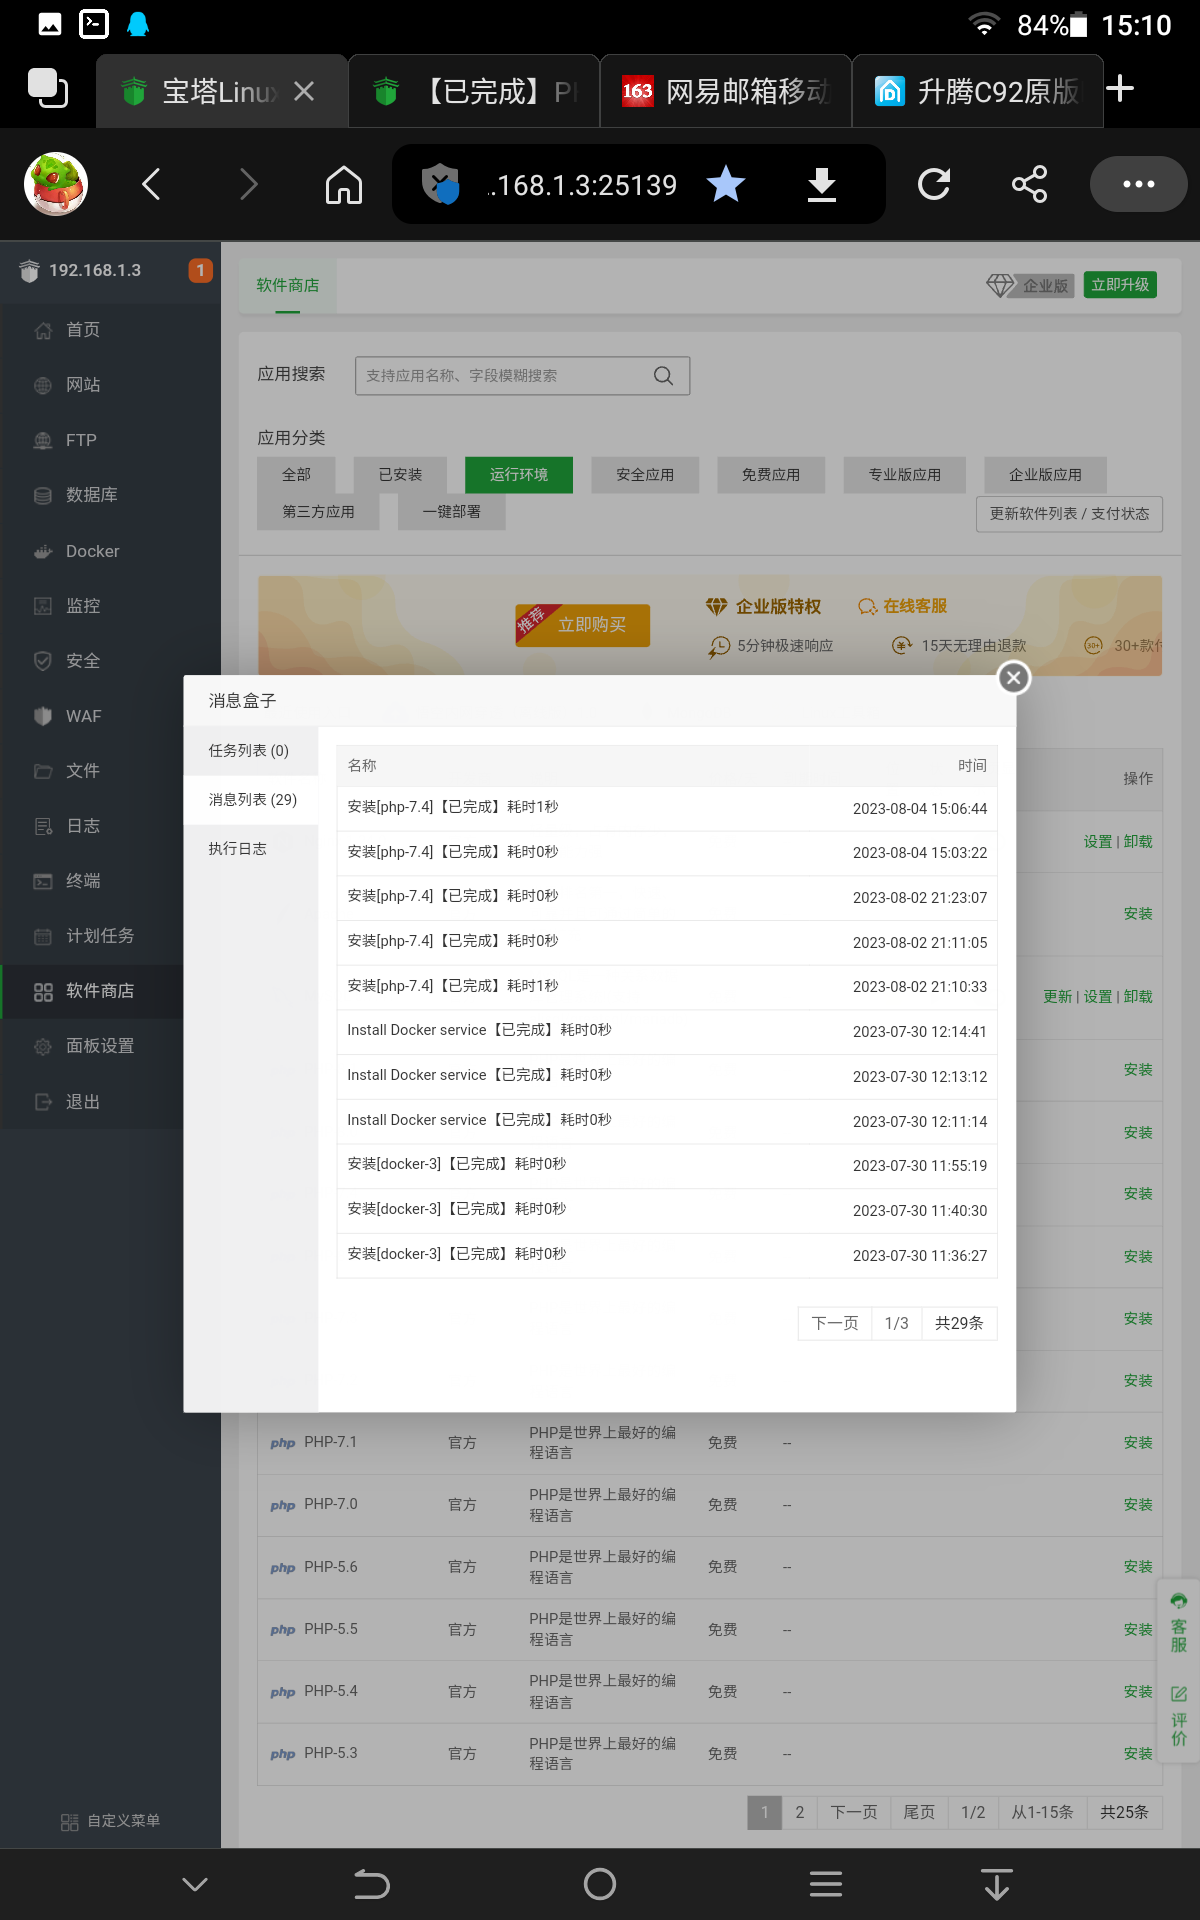
Task: Select the 一键部署 category filter
Action: point(451,512)
